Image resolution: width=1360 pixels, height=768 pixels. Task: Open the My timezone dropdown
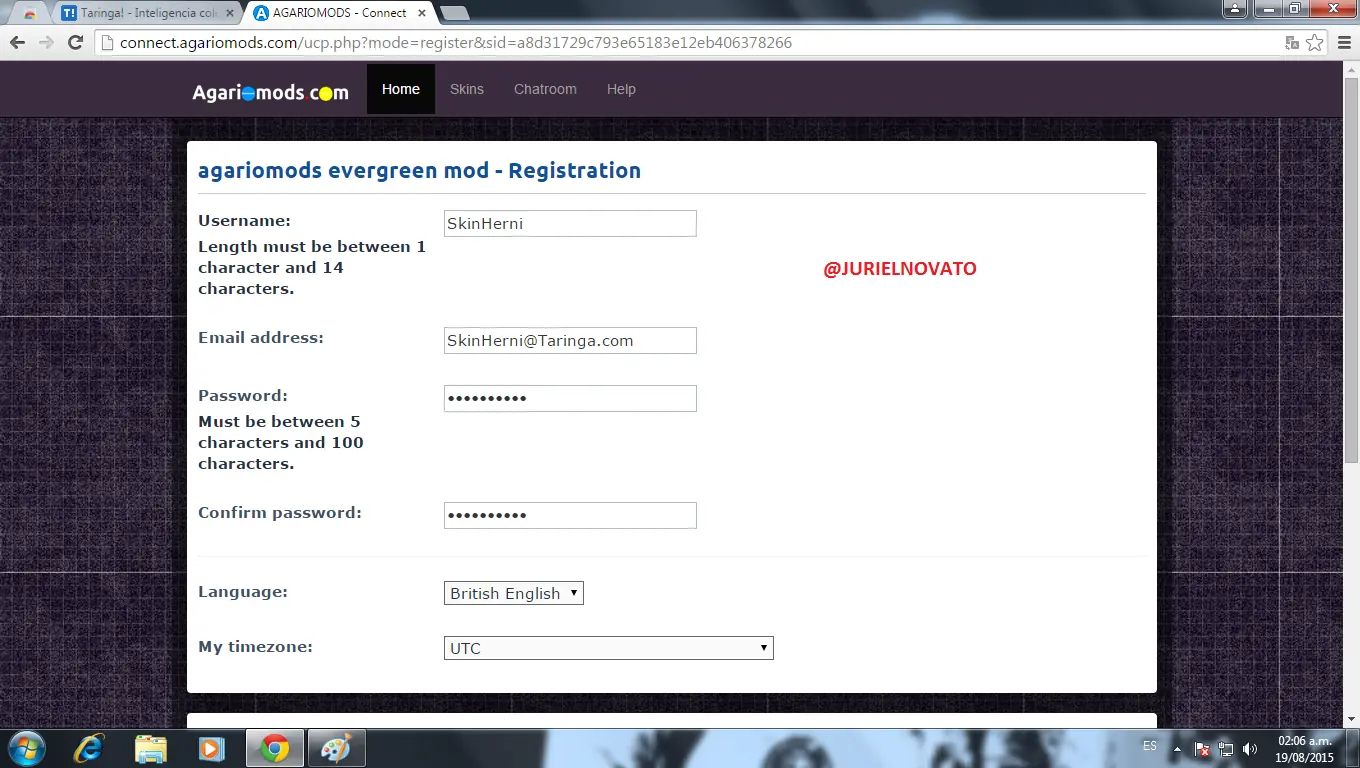pyautogui.click(x=609, y=648)
